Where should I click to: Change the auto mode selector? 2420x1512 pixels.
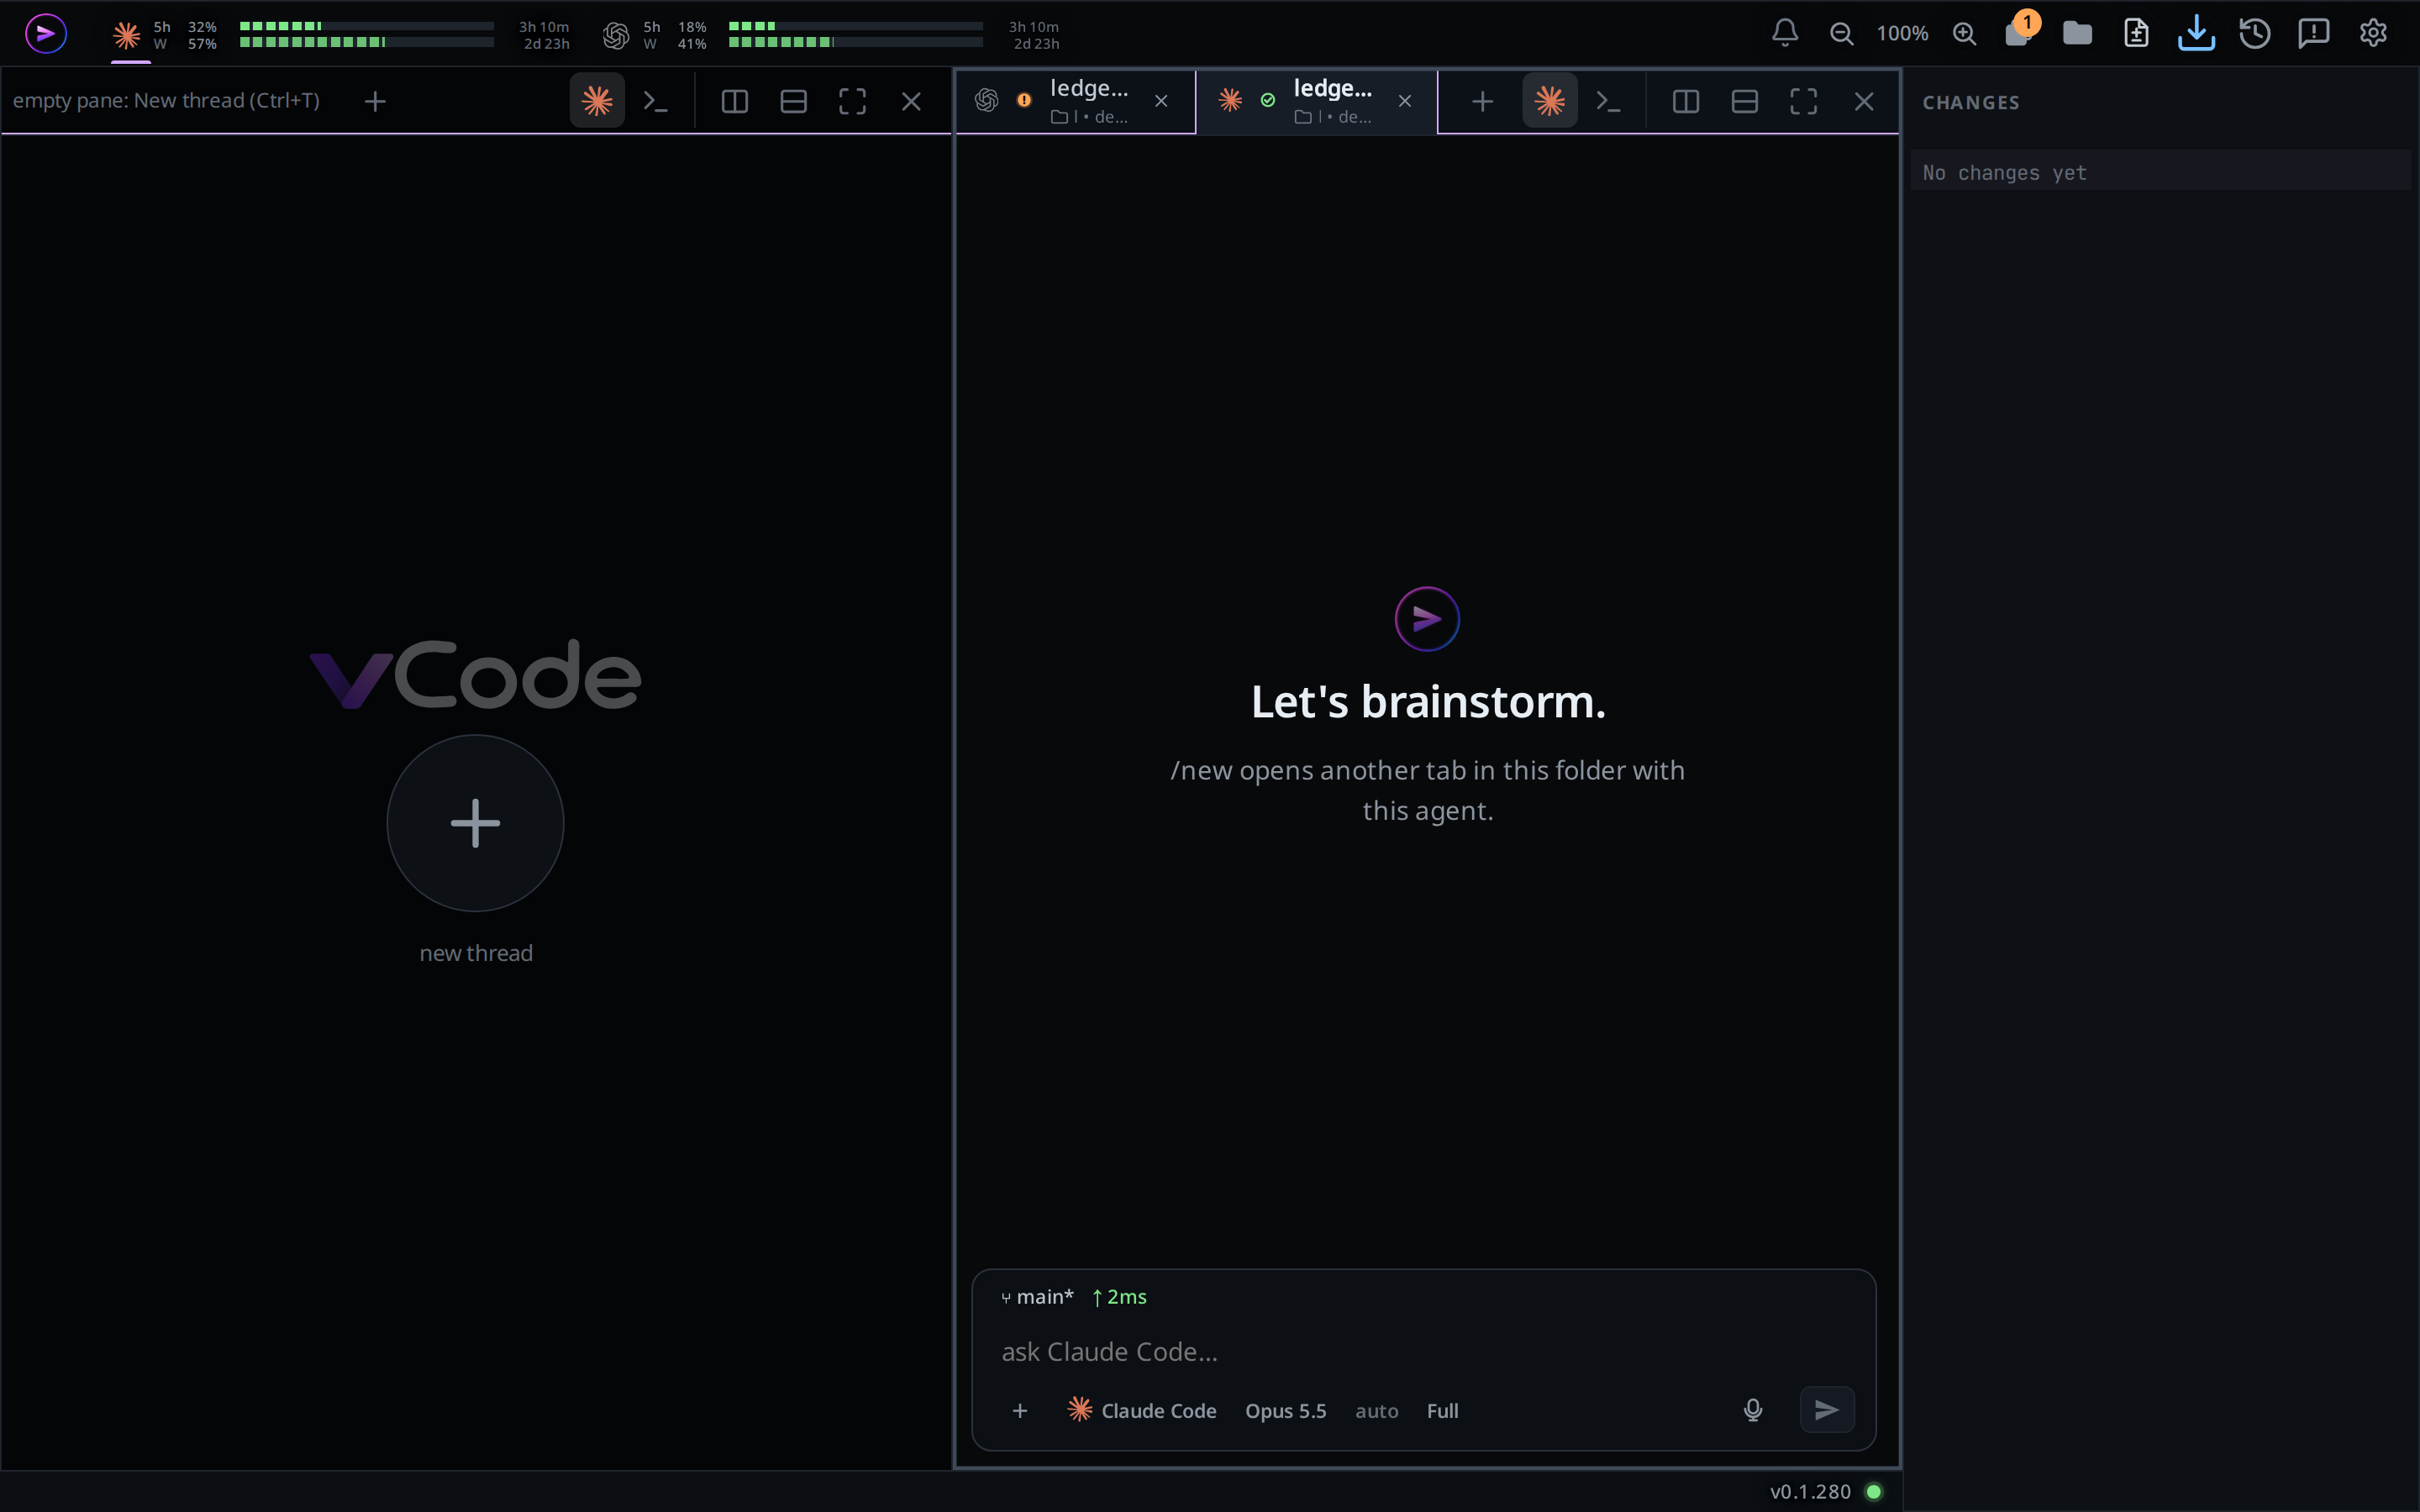pos(1376,1410)
